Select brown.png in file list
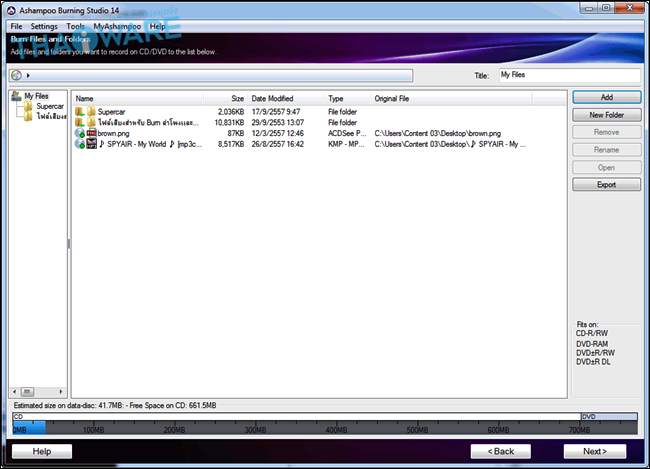The height and width of the screenshot is (469, 650). coord(114,134)
